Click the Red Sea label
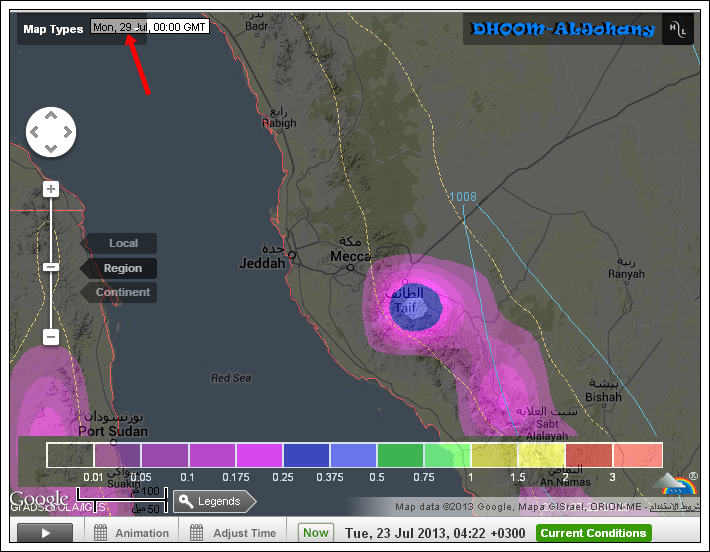Screen dimensions: 710x552 [x=231, y=378]
